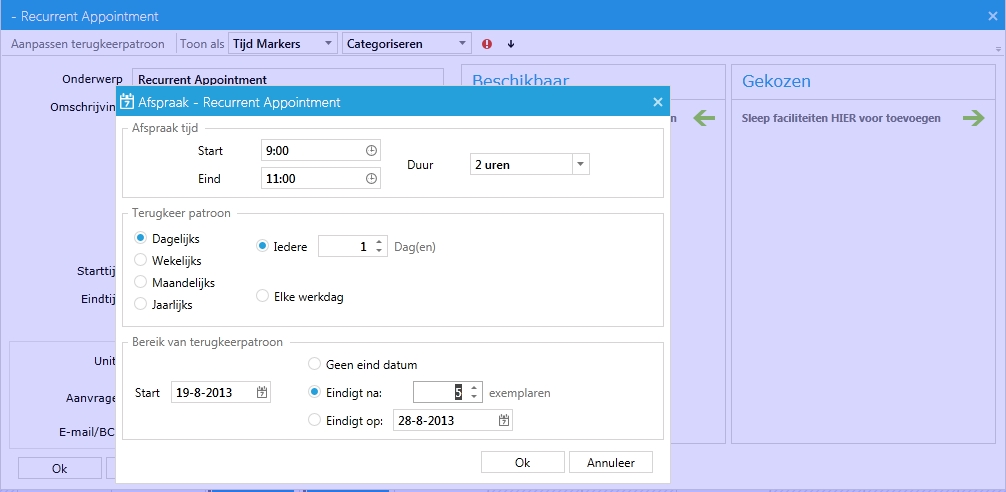This screenshot has width=1006, height=492.
Task: Click the low importance down arrow icon
Action: pos(511,44)
